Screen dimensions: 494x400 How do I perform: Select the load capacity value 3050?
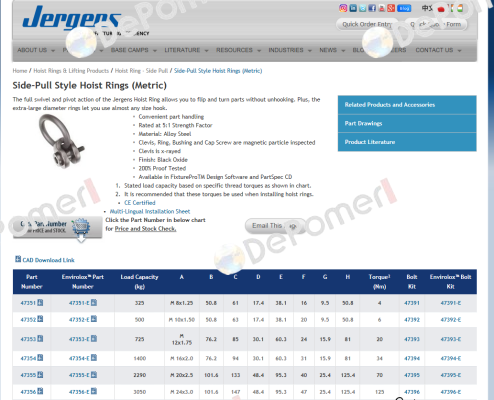coord(140,392)
